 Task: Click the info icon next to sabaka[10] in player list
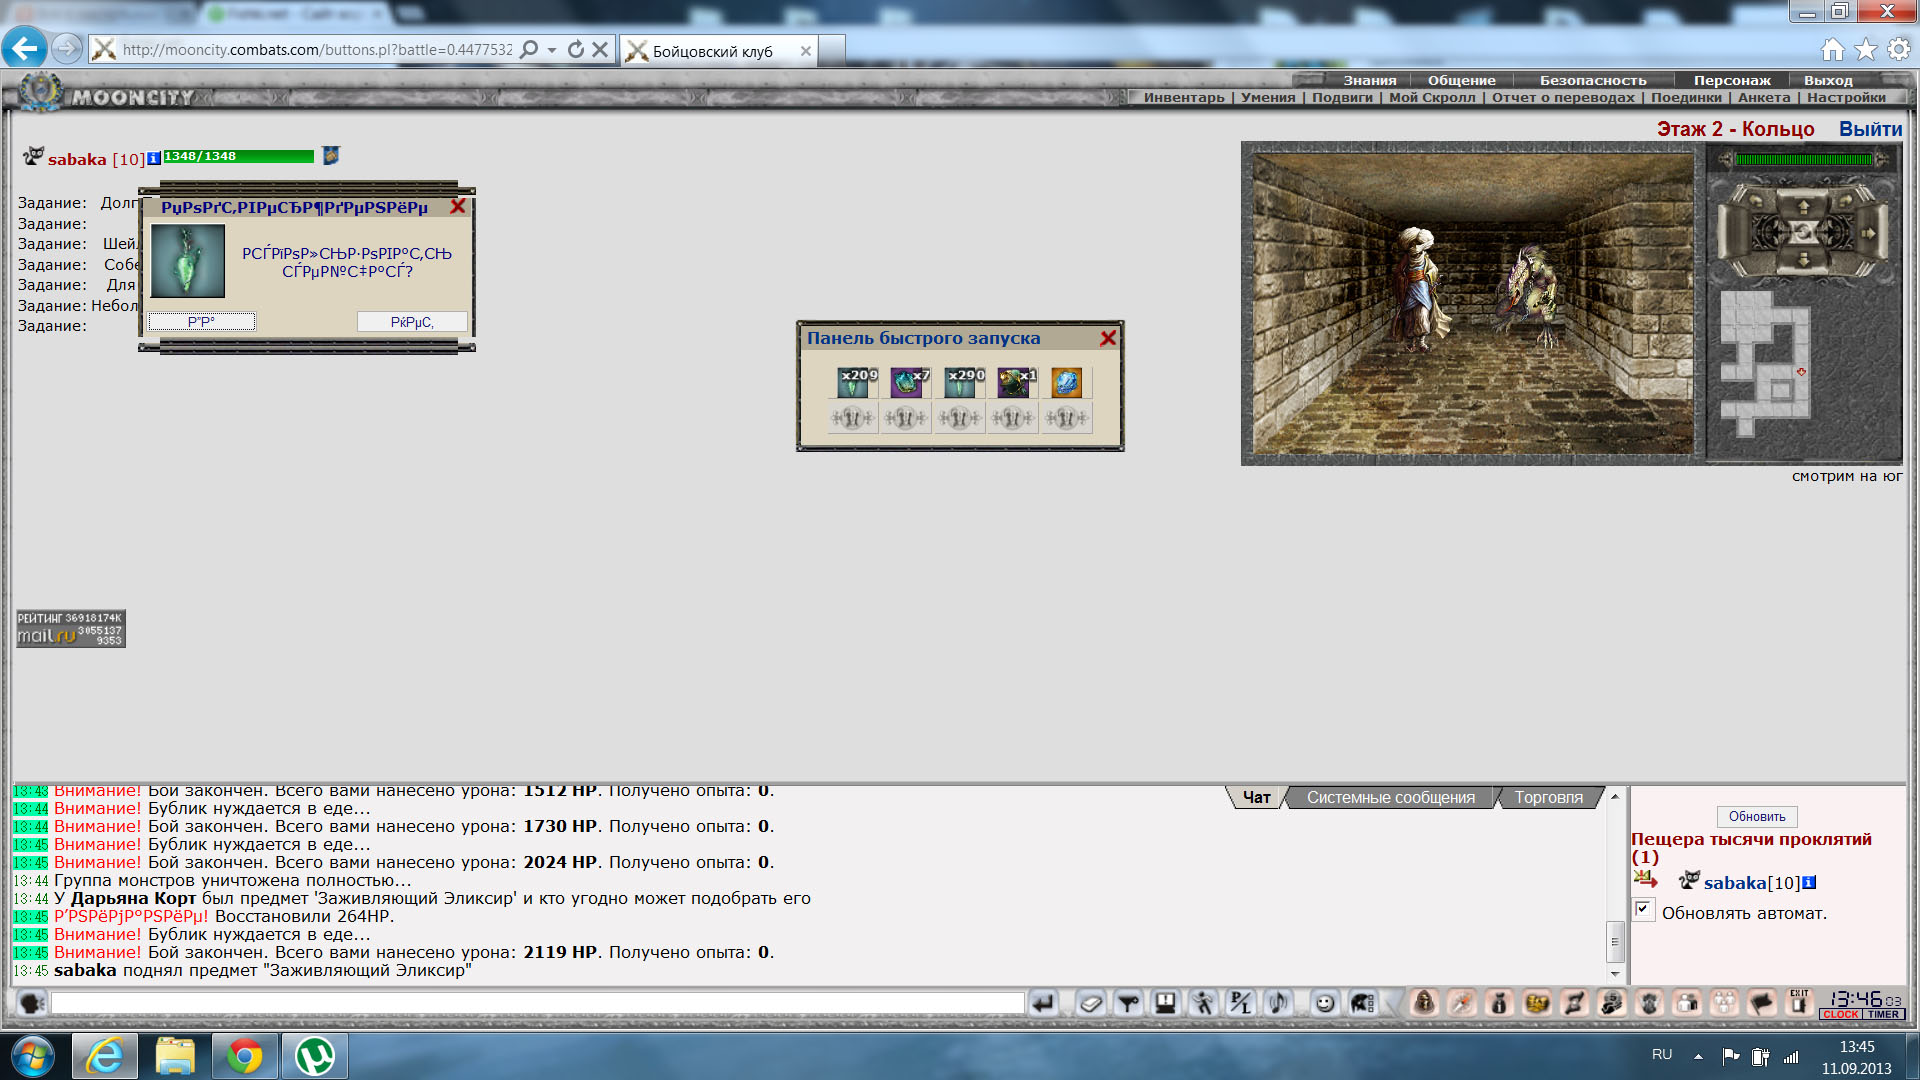point(1809,882)
